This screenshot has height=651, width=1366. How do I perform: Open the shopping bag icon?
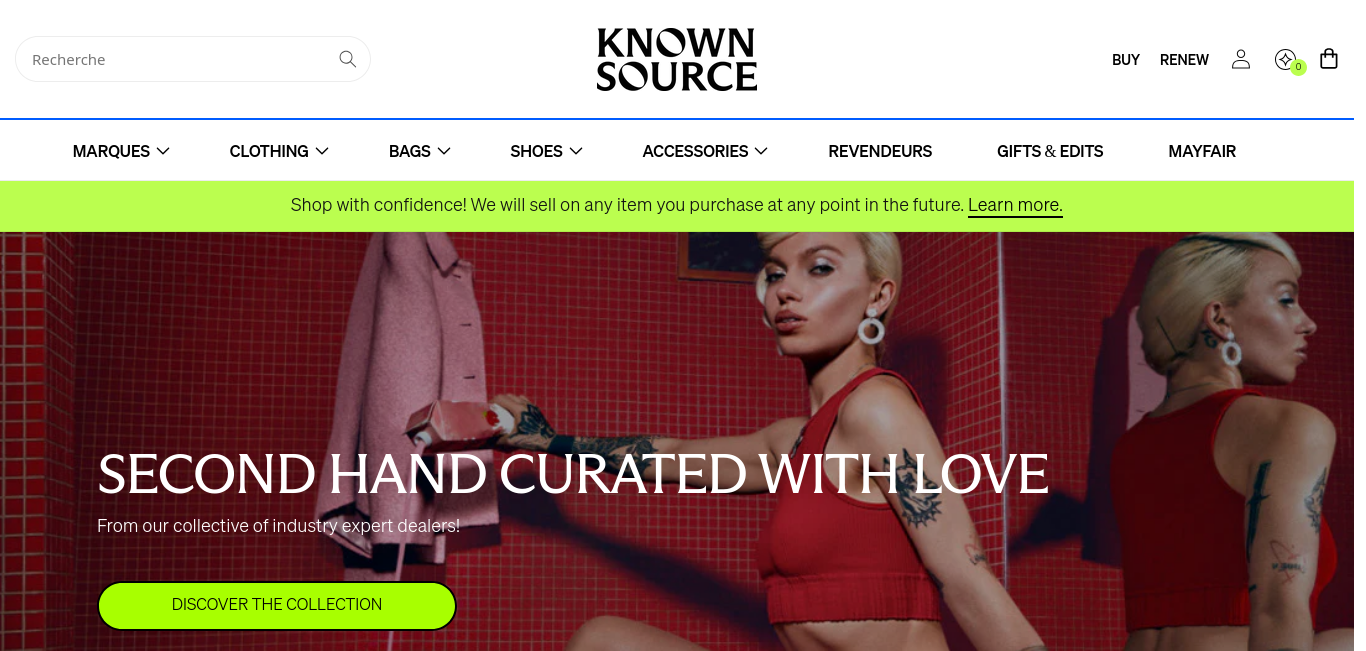click(1328, 59)
